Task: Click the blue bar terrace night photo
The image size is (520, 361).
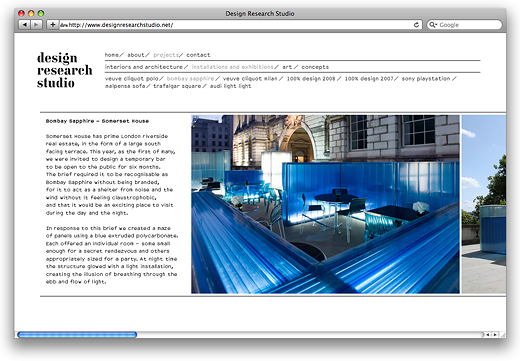Action: click(x=325, y=204)
